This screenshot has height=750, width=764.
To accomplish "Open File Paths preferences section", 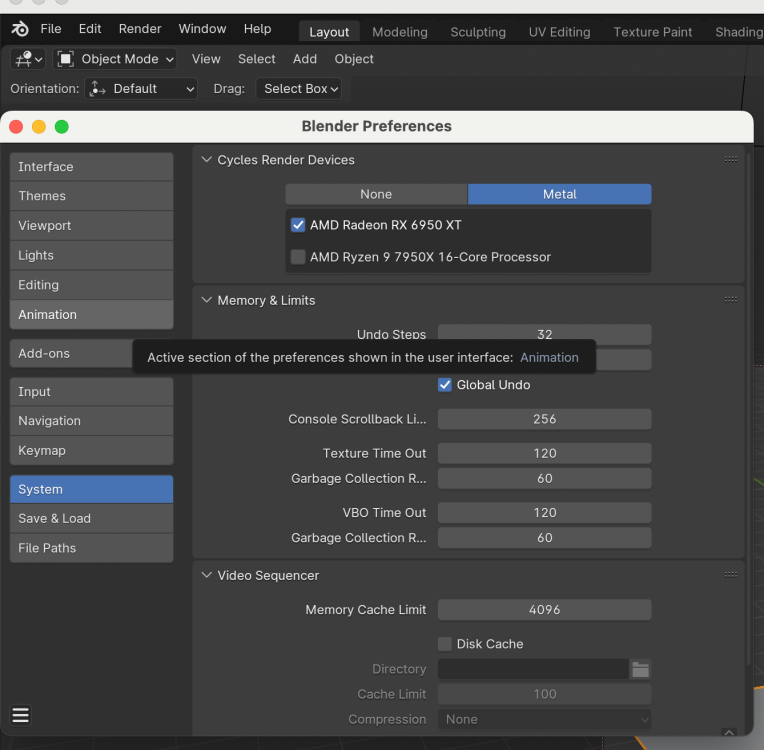I will point(92,548).
